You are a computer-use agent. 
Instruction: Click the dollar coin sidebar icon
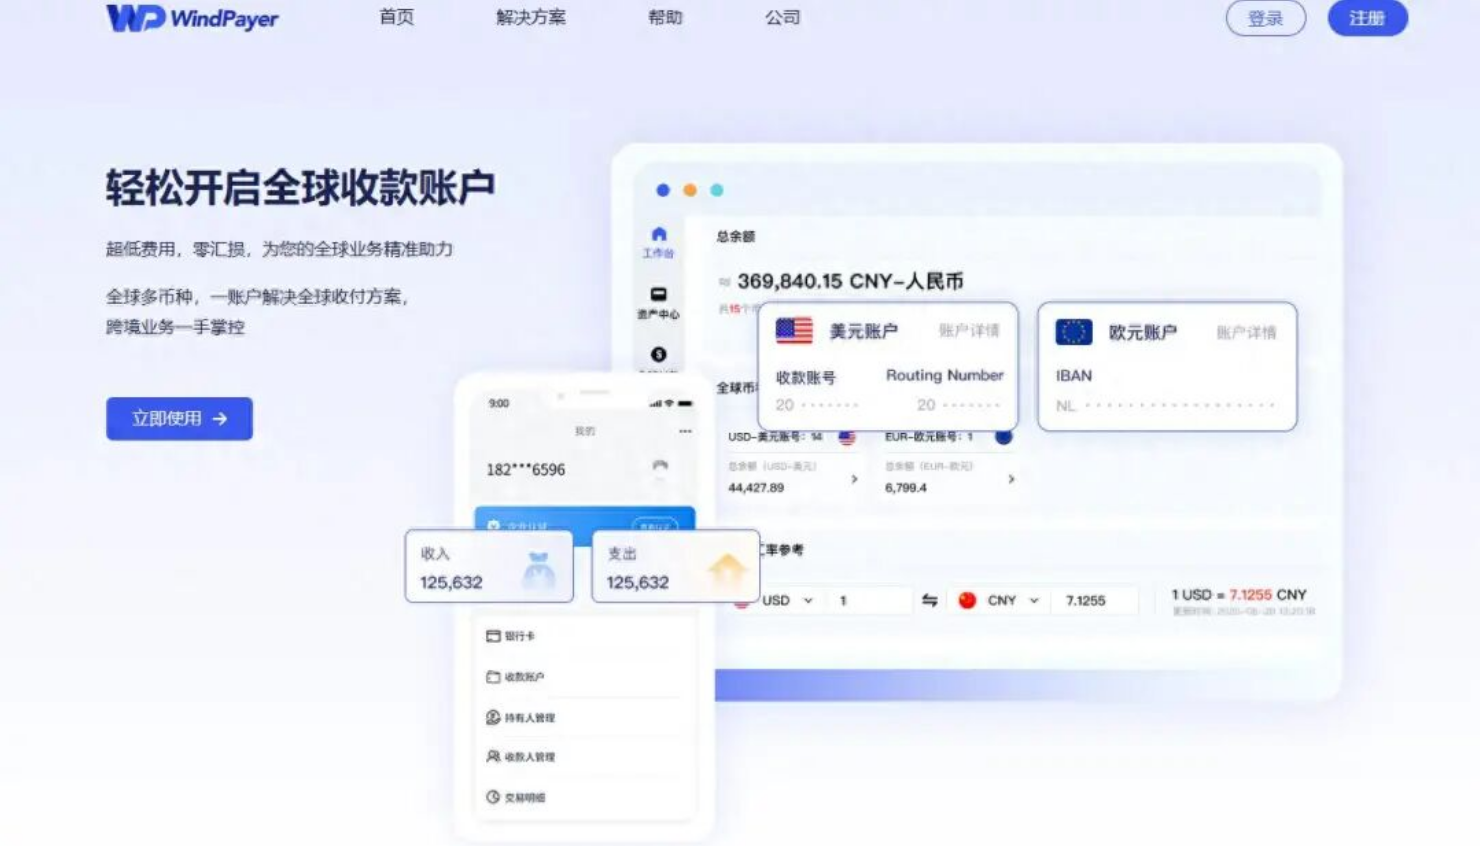tap(658, 354)
